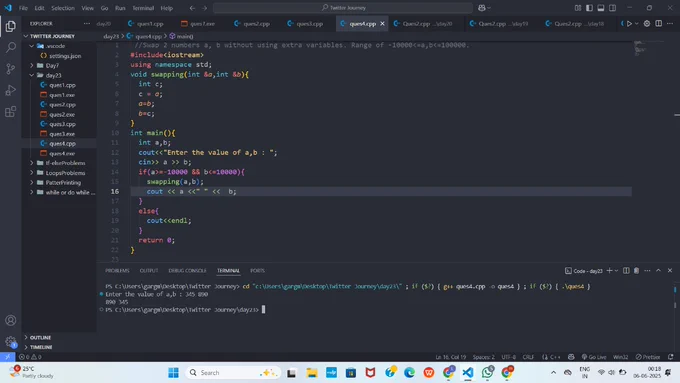Switch to the ques1.cpp editor tab
The height and width of the screenshot is (383, 680).
pos(146,23)
